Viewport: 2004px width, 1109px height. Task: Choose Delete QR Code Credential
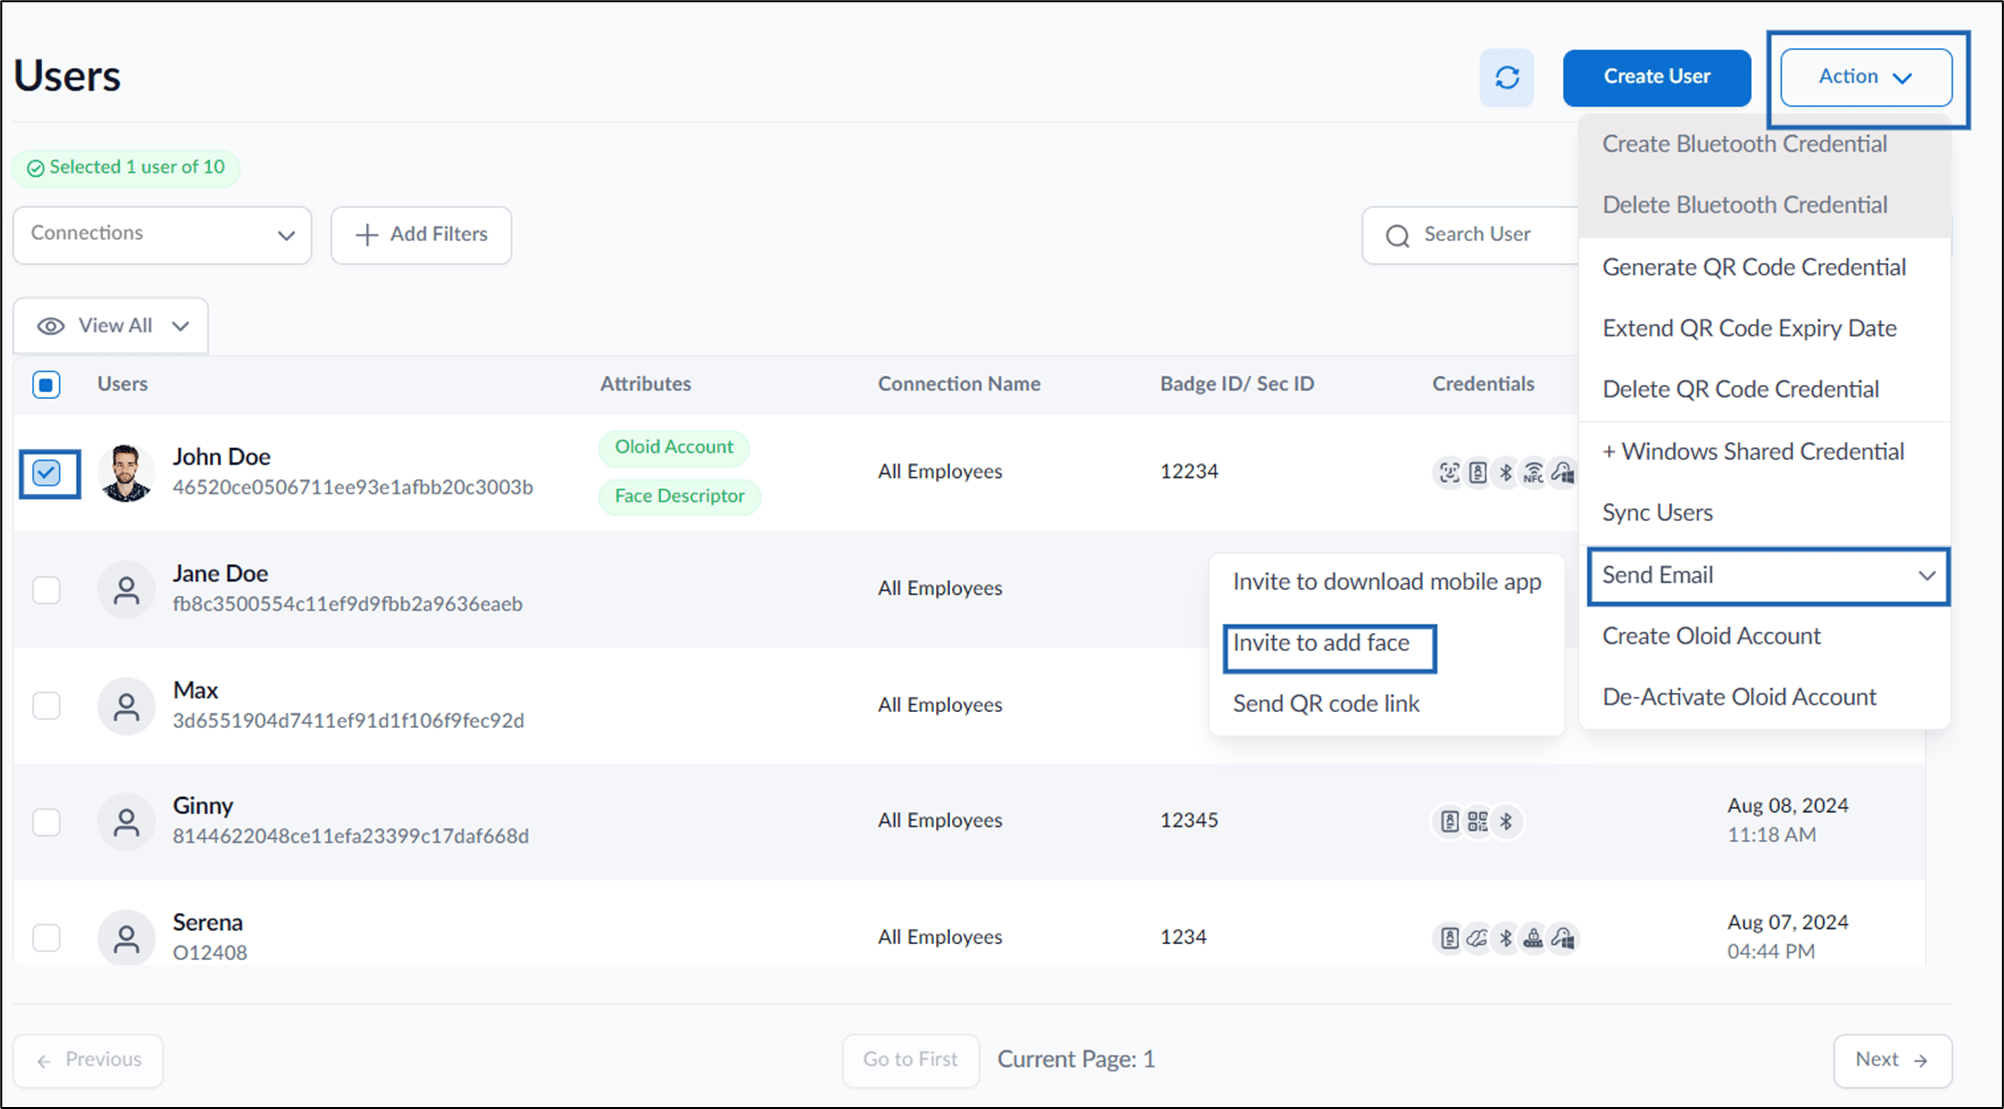[x=1740, y=389]
